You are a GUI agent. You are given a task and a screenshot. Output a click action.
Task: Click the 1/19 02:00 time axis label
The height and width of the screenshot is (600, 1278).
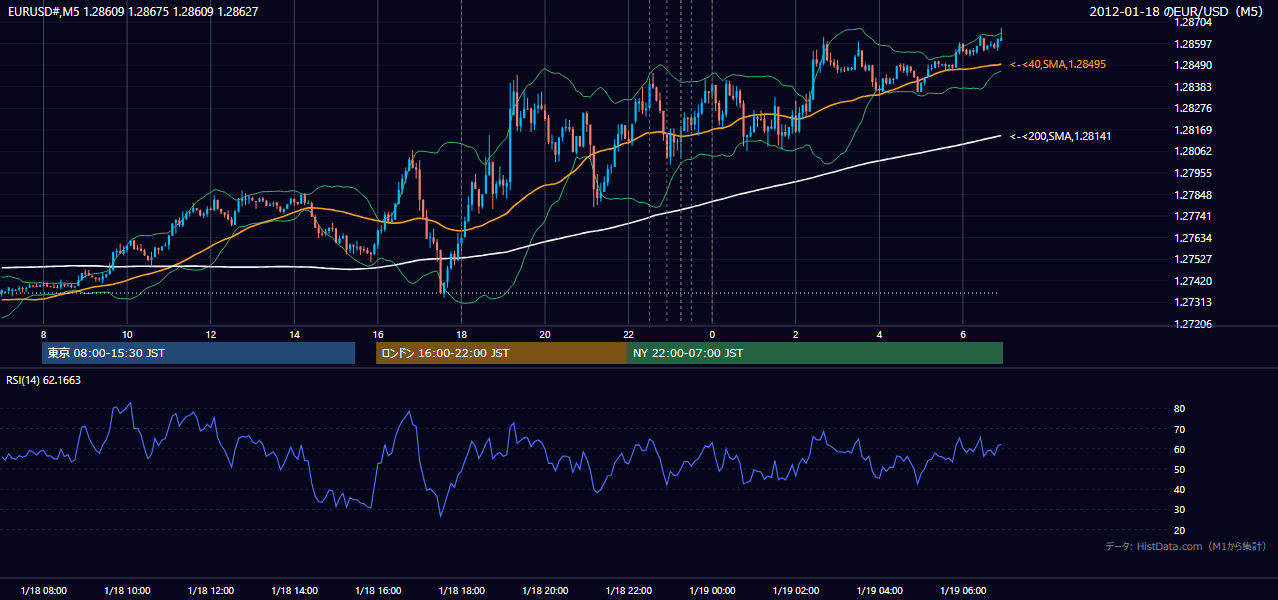pyautogui.click(x=796, y=591)
